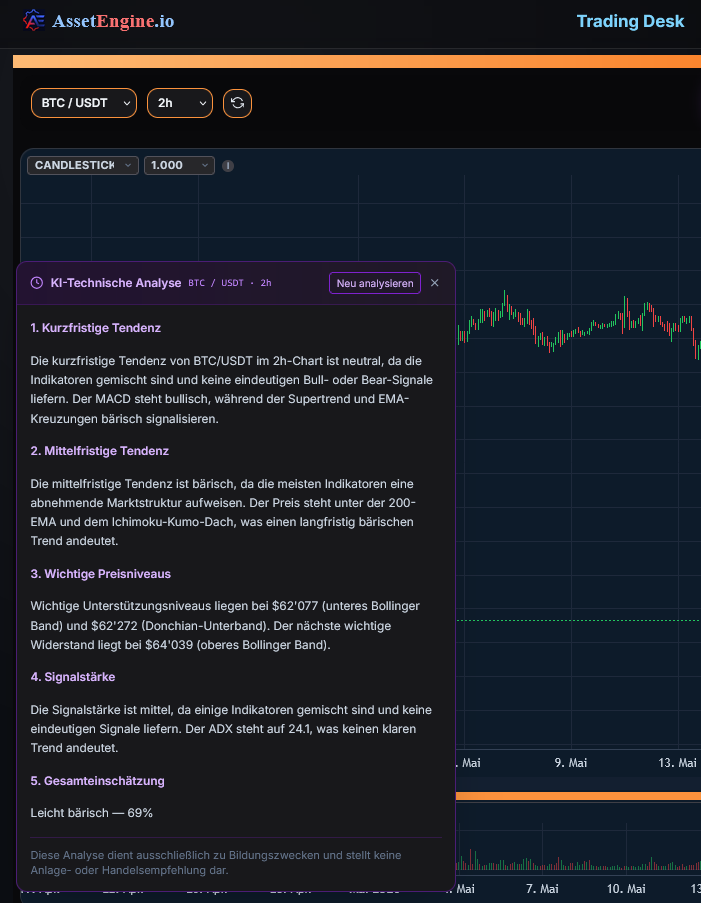Click the paragraph mentioning $64'039 resistance
701x903 pixels.
[225, 625]
